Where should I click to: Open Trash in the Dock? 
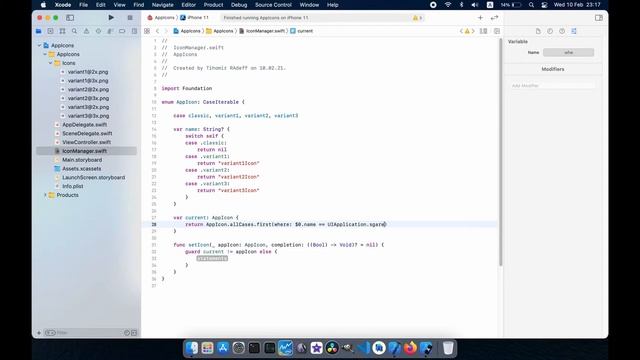(x=448, y=348)
